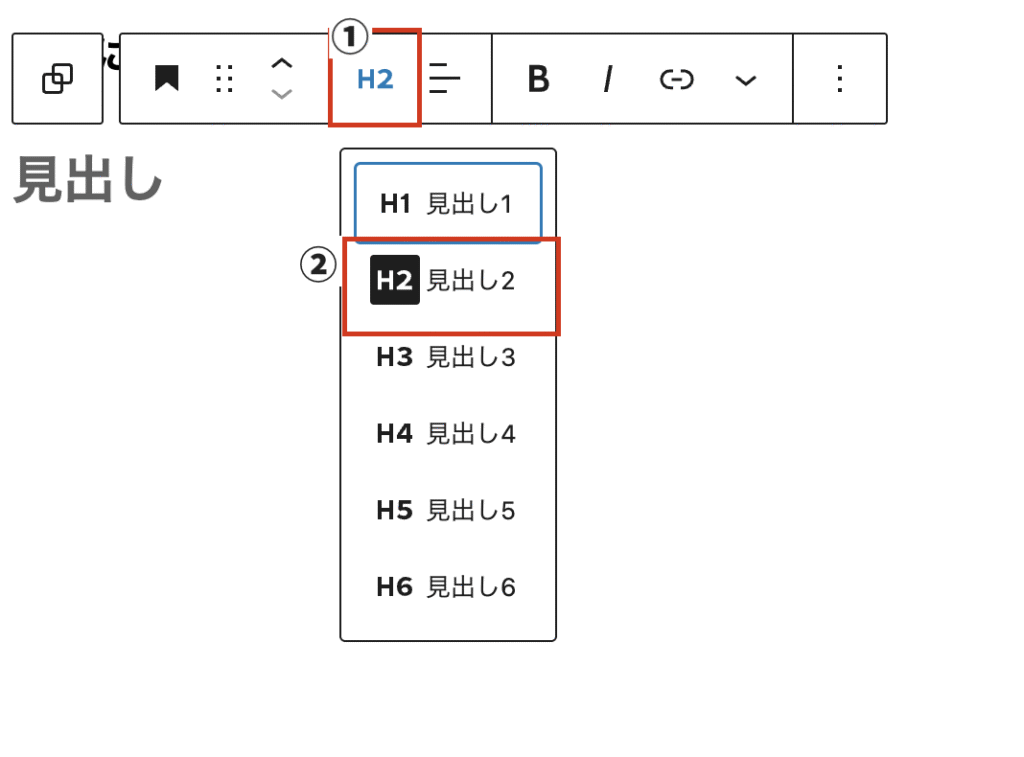Choose H3 見出し3 from list
Image resolution: width=1024 pixels, height=757 pixels.
tap(447, 357)
